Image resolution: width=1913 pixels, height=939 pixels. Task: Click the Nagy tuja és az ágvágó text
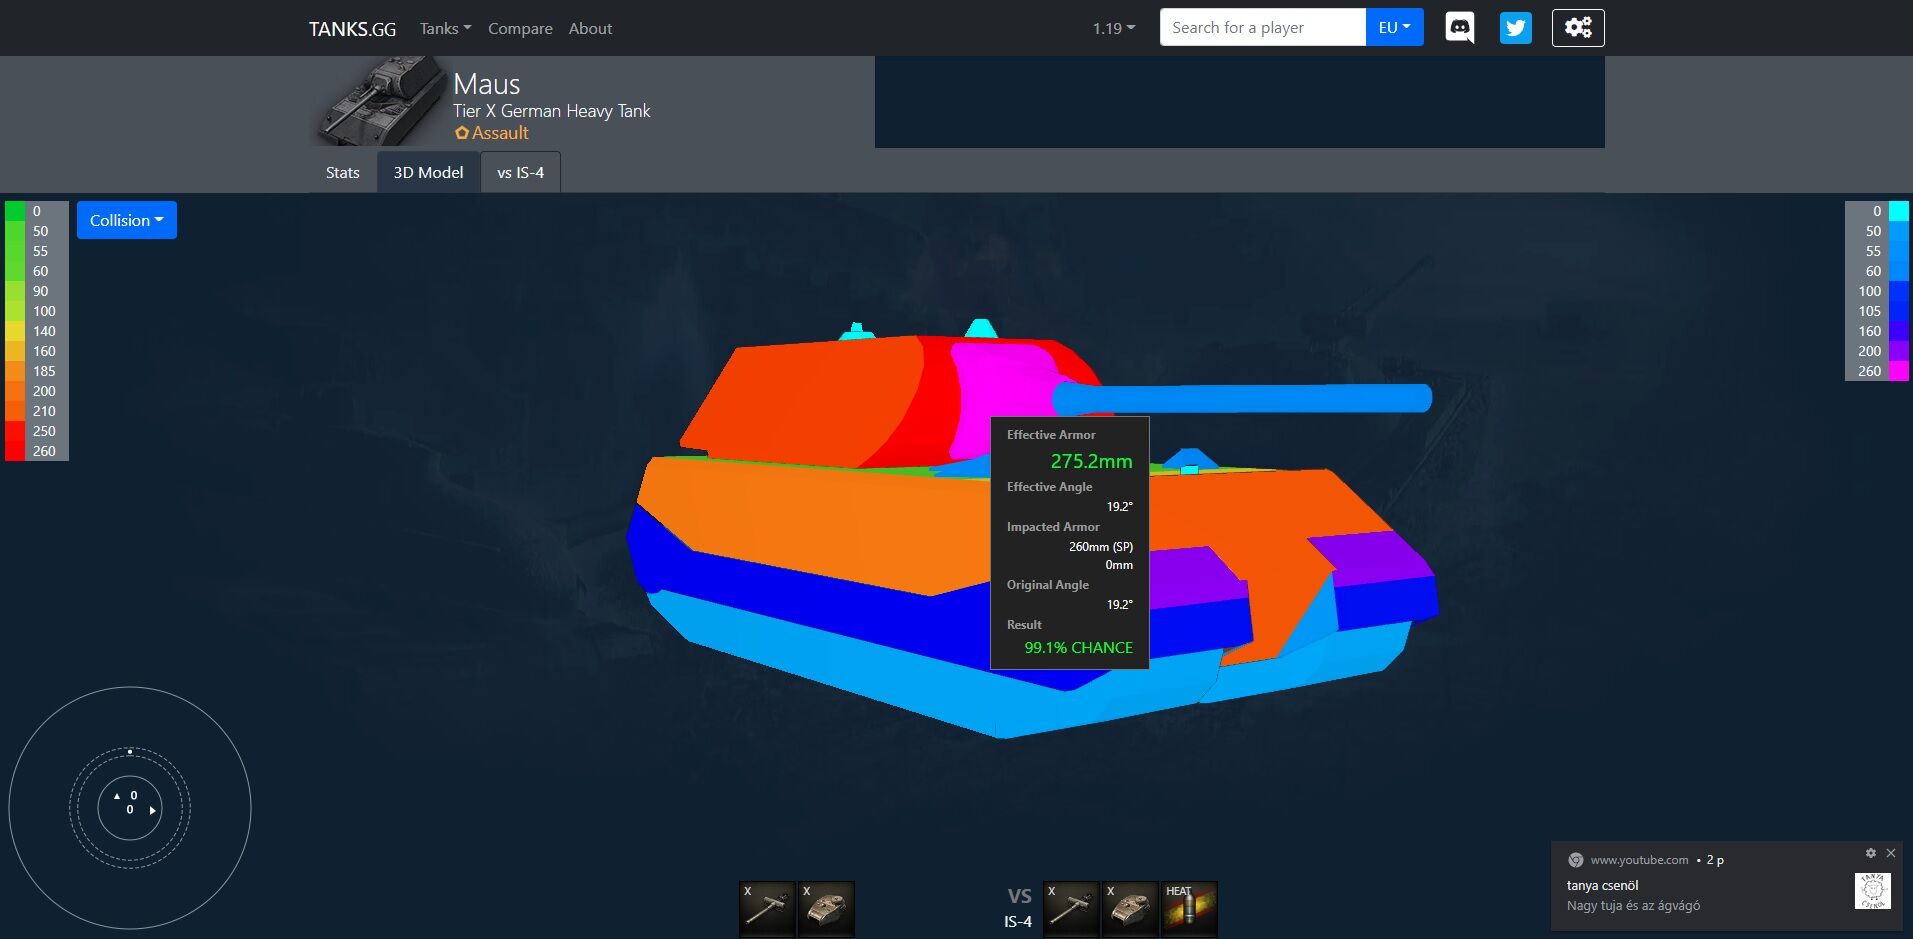click(1633, 906)
